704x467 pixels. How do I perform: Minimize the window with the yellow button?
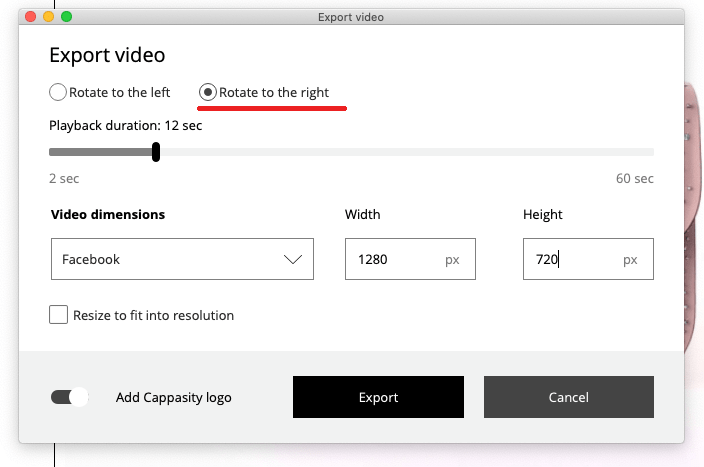[x=48, y=17]
